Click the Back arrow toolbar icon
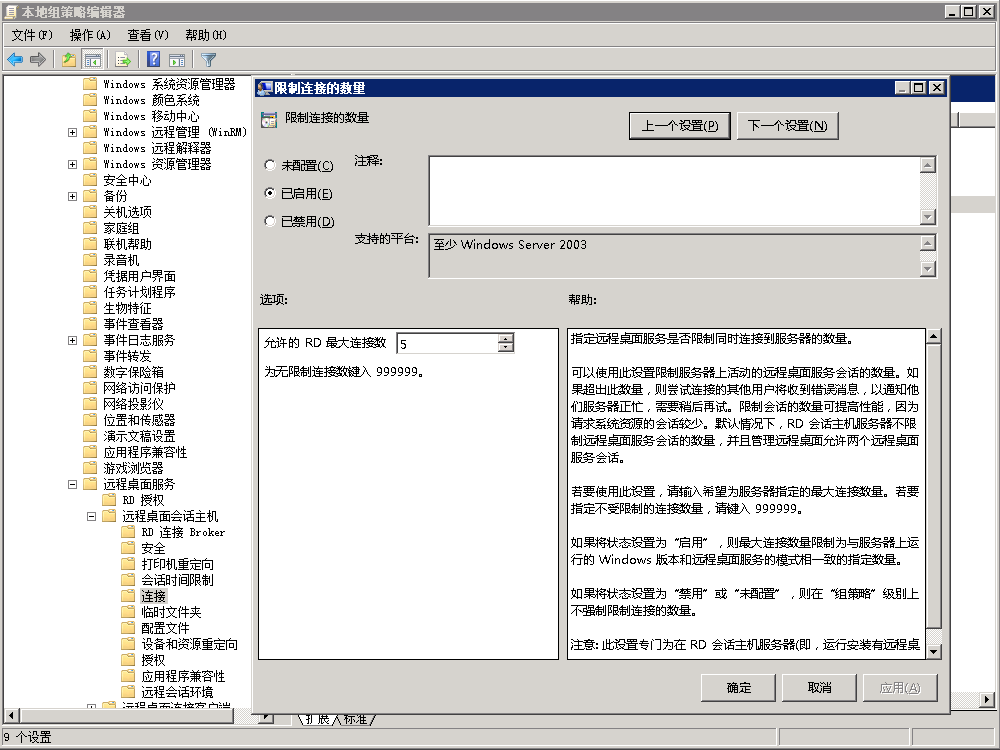Viewport: 1000px width, 750px height. point(15,60)
